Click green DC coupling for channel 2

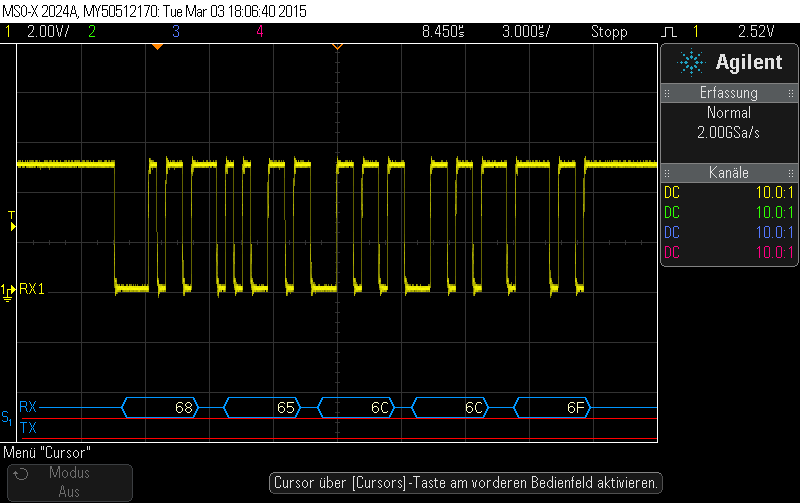pos(672,212)
